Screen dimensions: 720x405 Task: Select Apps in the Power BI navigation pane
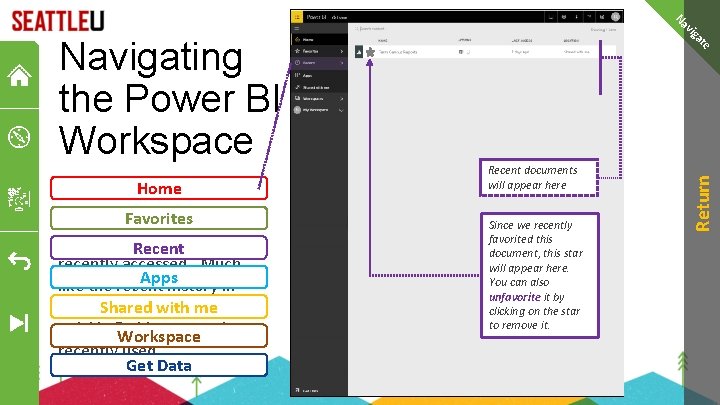(x=319, y=75)
